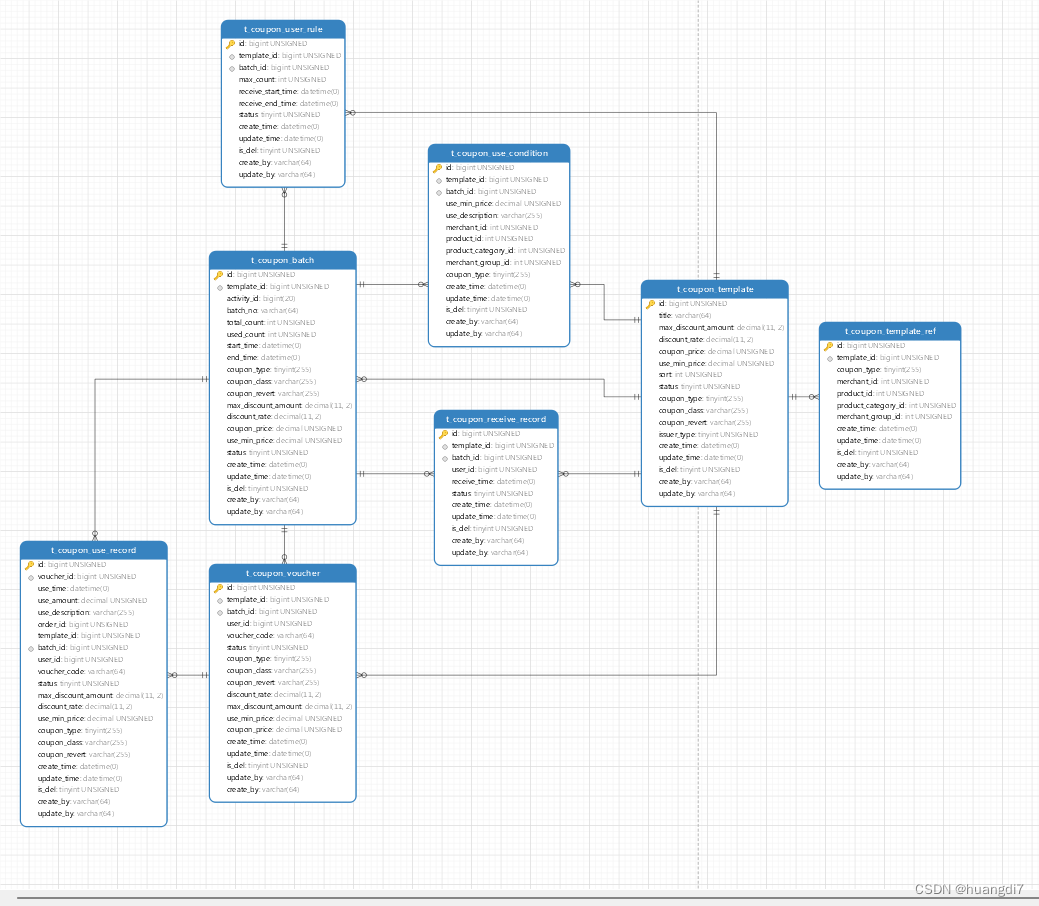Click use_amount column in t_coupon_use_record

(x=92, y=600)
